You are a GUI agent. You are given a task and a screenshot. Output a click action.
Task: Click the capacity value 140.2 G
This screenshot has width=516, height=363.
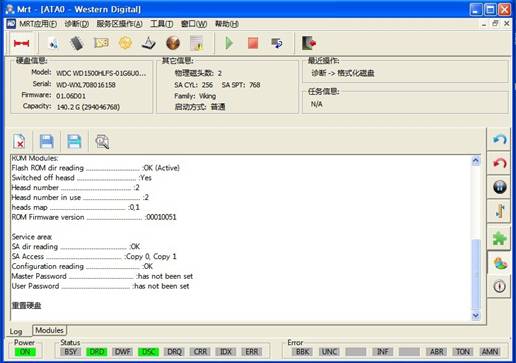(x=88, y=107)
